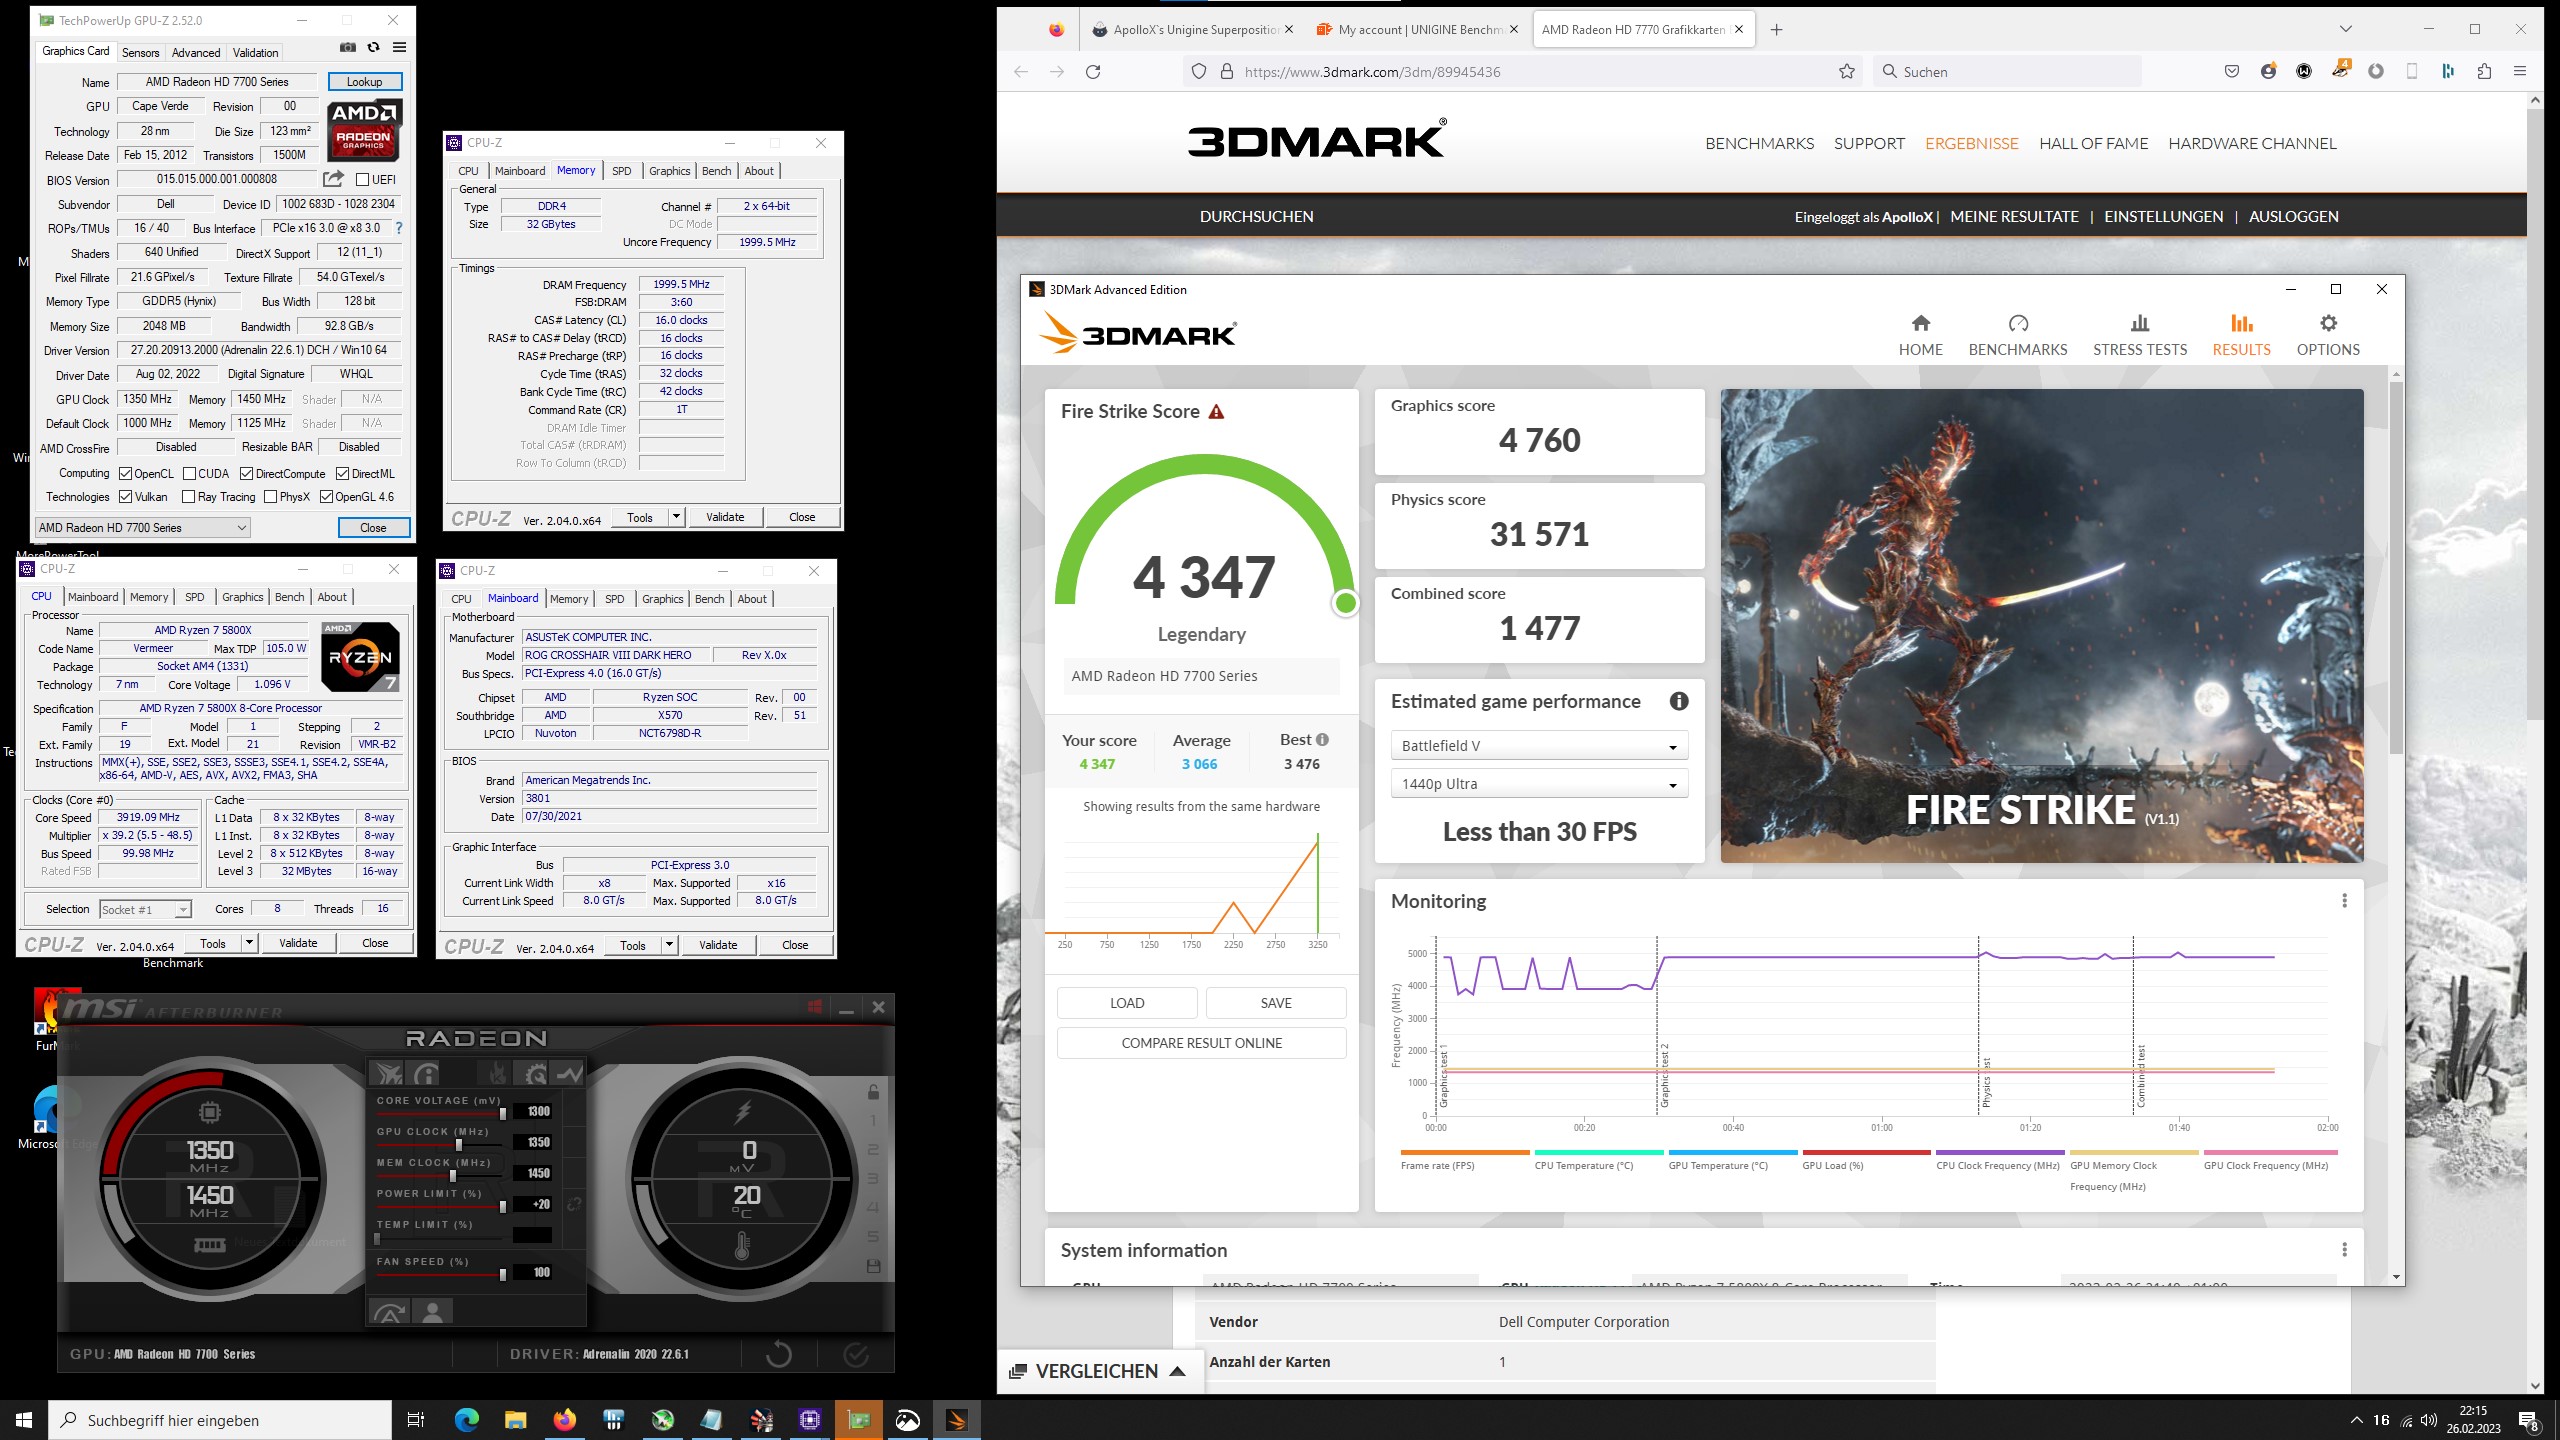Click Afterburner apply checkmark icon
The width and height of the screenshot is (2560, 1440).
[856, 1355]
